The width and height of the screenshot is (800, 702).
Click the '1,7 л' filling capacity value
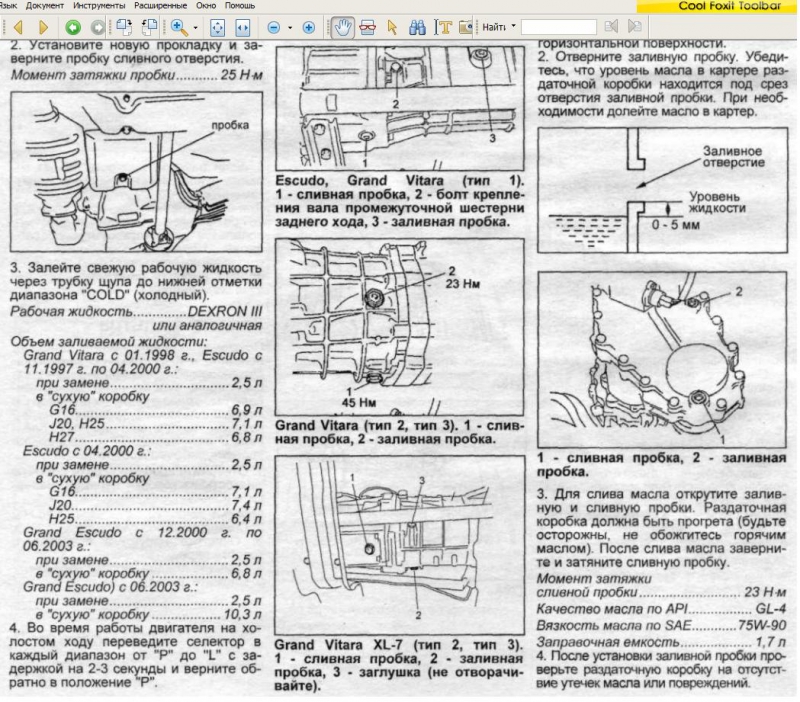770,642
